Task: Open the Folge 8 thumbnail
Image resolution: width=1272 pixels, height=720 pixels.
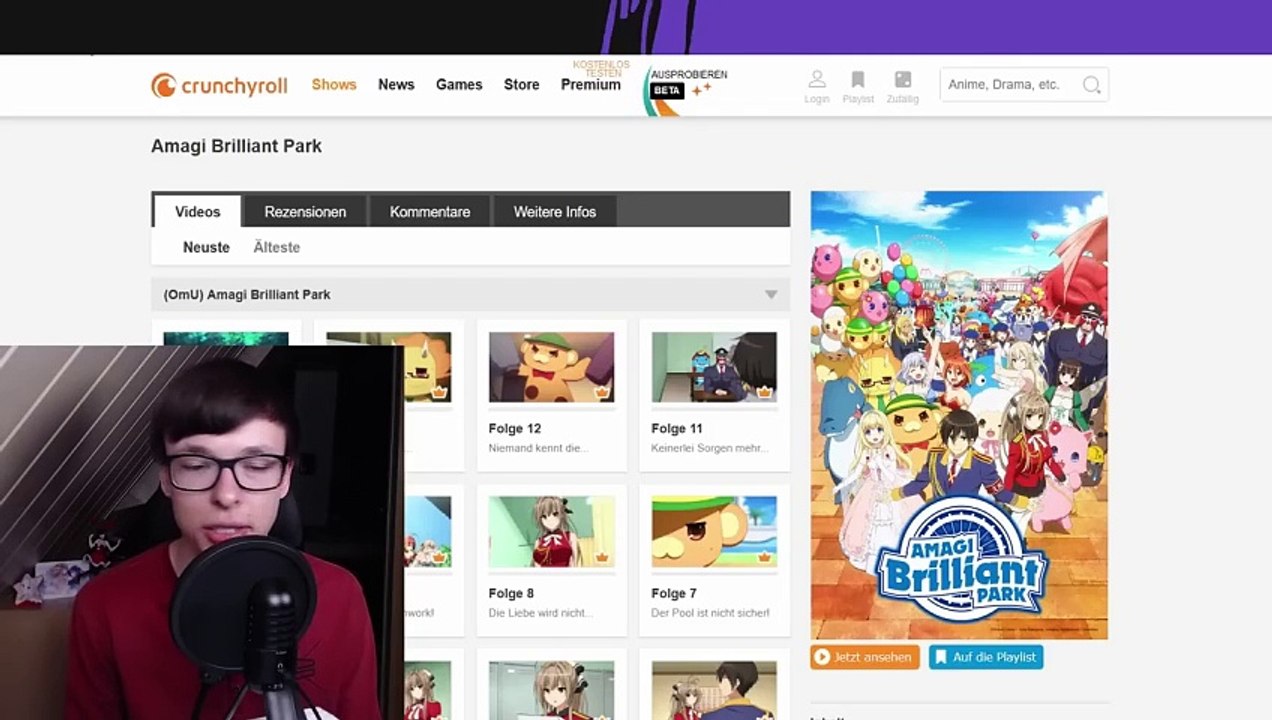Action: click(551, 532)
